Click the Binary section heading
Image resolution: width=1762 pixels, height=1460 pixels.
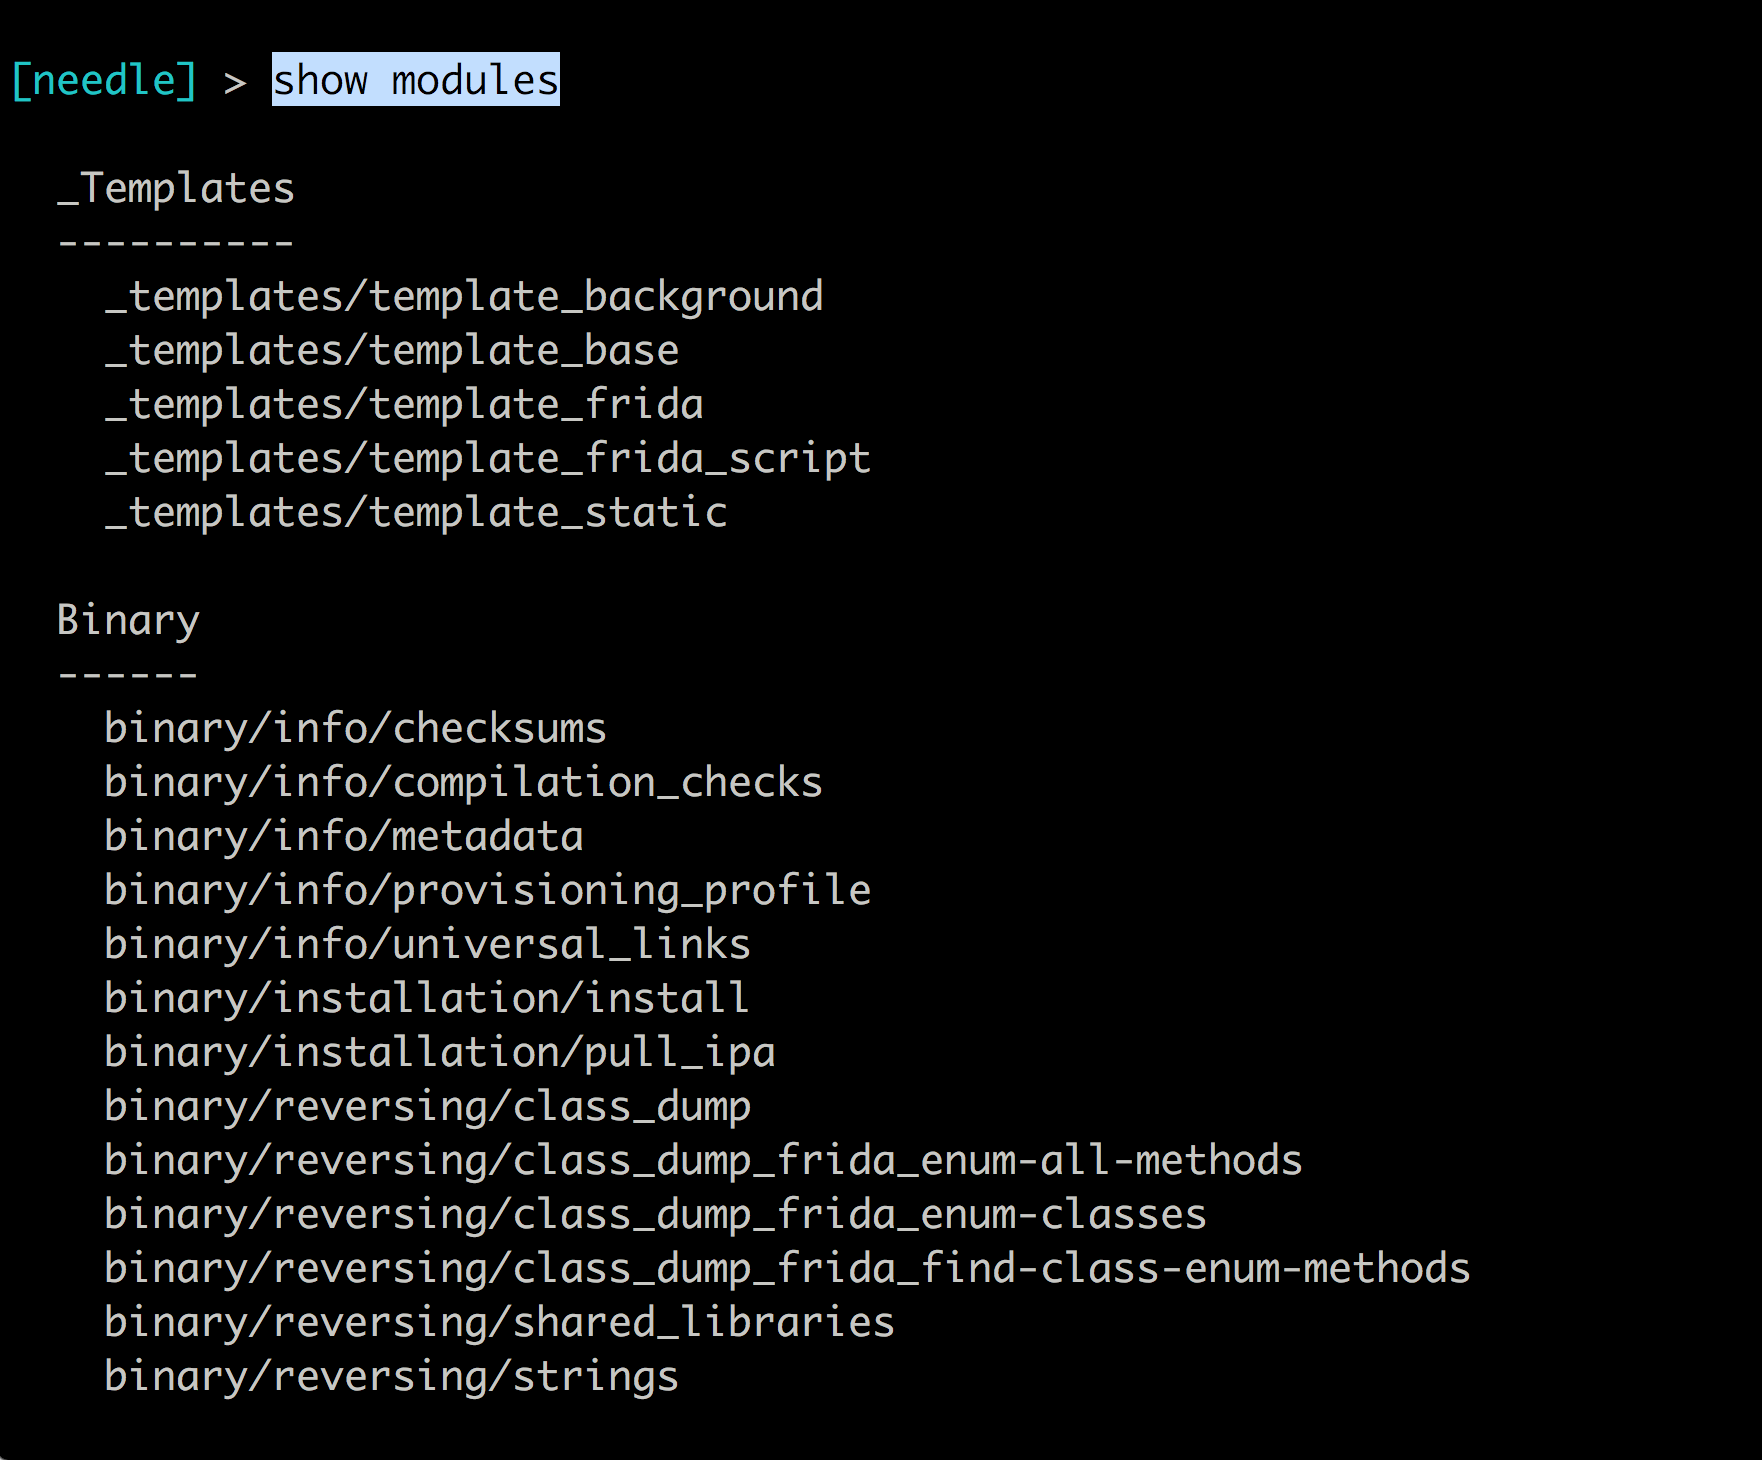pyautogui.click(x=128, y=620)
